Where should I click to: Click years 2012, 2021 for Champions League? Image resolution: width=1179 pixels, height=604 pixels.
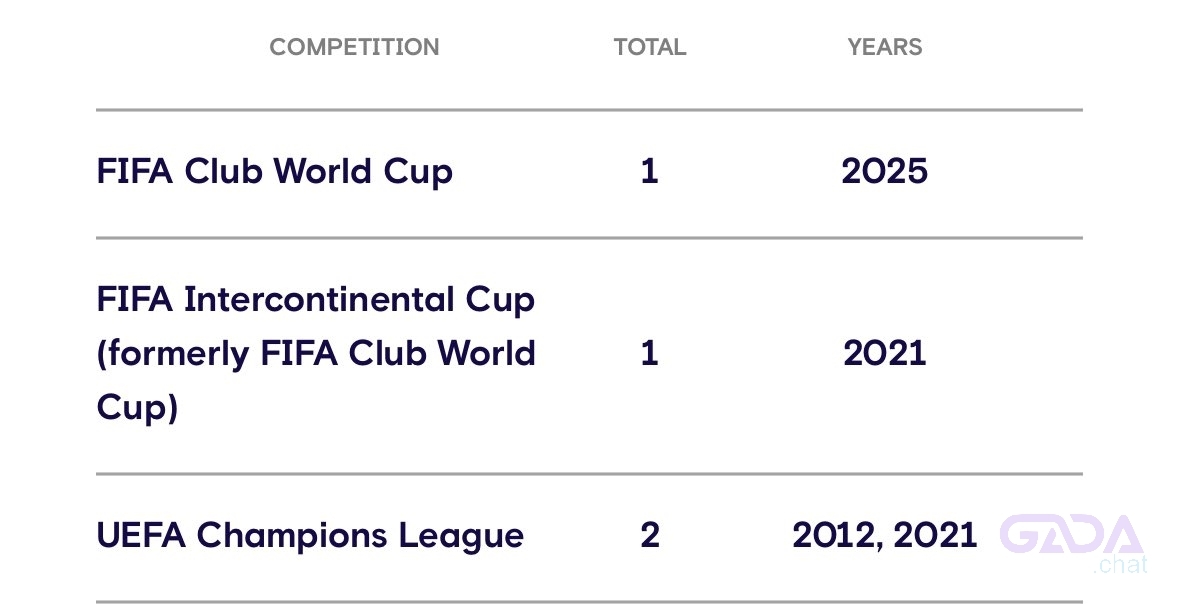click(884, 535)
